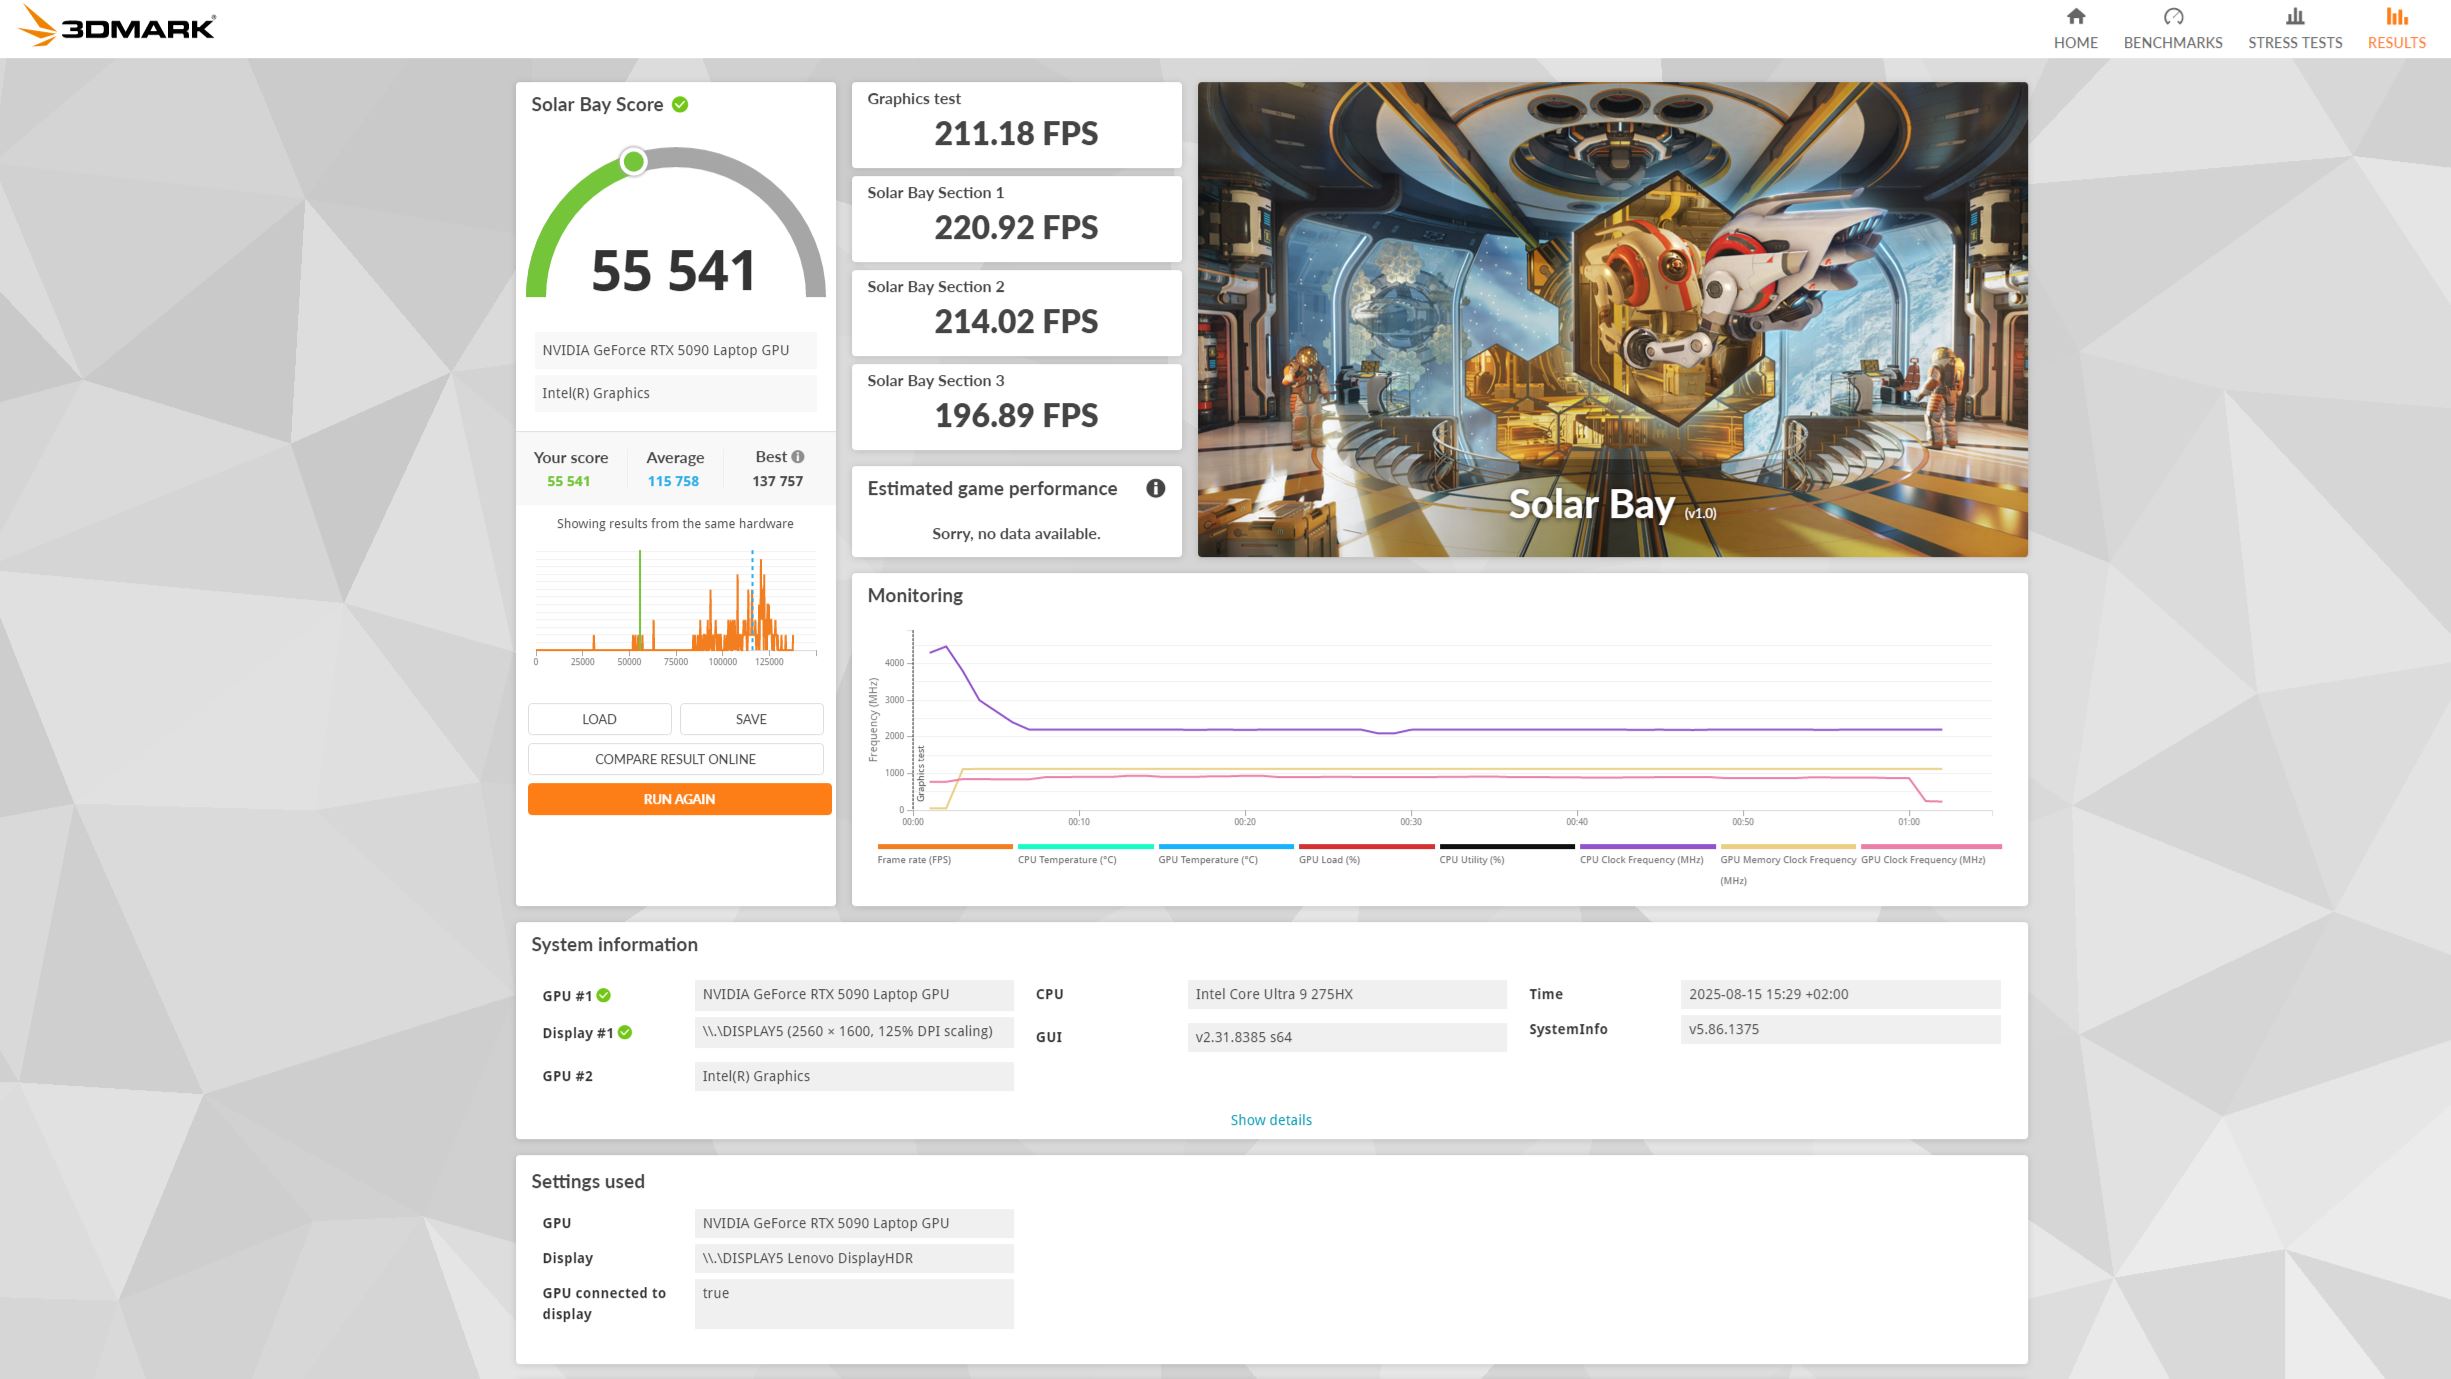Select the HOME menu label

pyautogui.click(x=2076, y=43)
